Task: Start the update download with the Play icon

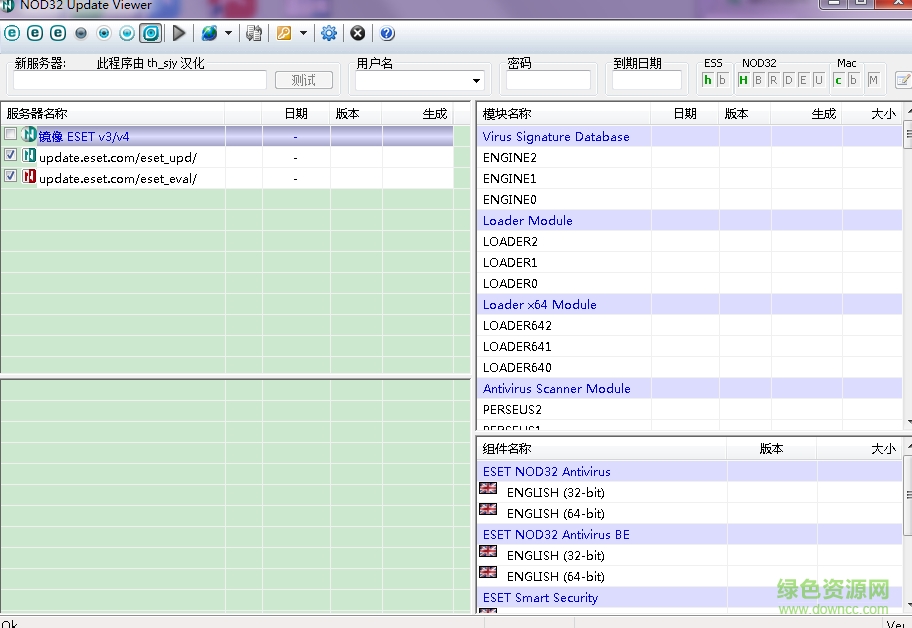Action: [179, 33]
